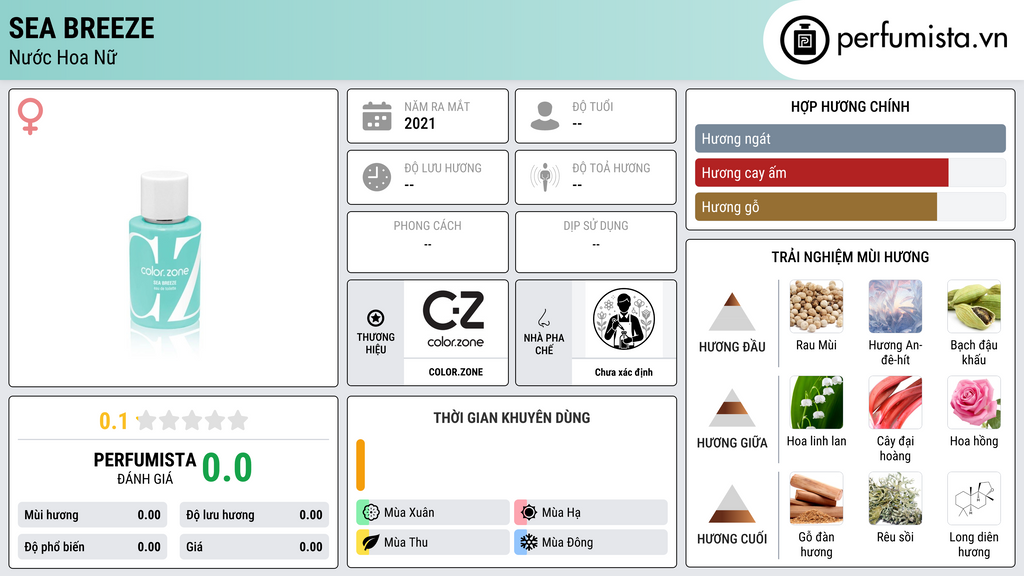Click the green 0.0 Perfumista score
The image size is (1024, 576).
pos(227,468)
